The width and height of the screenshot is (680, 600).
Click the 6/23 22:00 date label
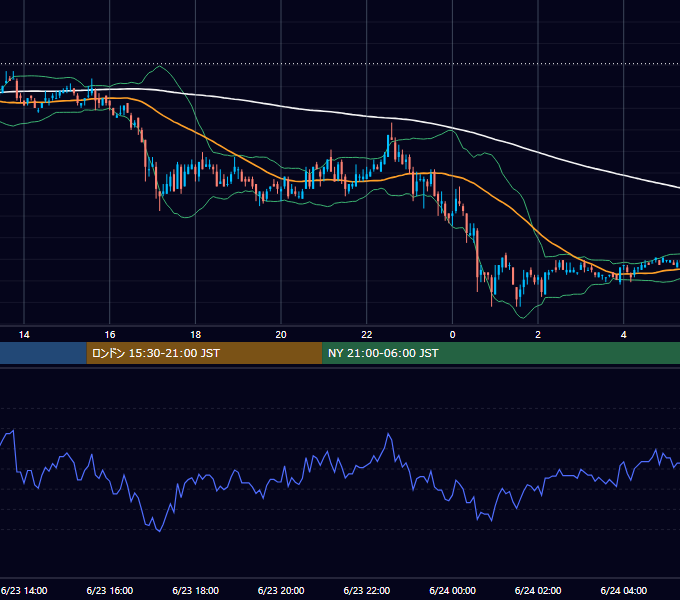coord(367,590)
